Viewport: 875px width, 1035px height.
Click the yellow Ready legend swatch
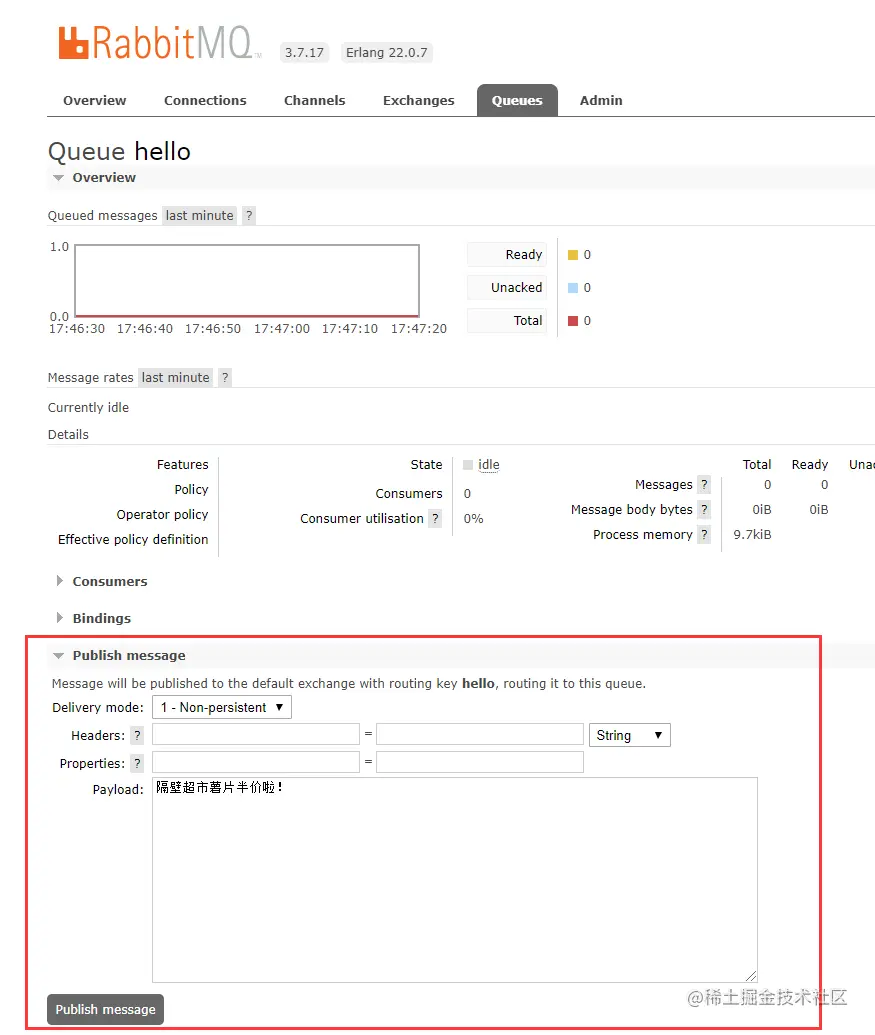point(573,255)
